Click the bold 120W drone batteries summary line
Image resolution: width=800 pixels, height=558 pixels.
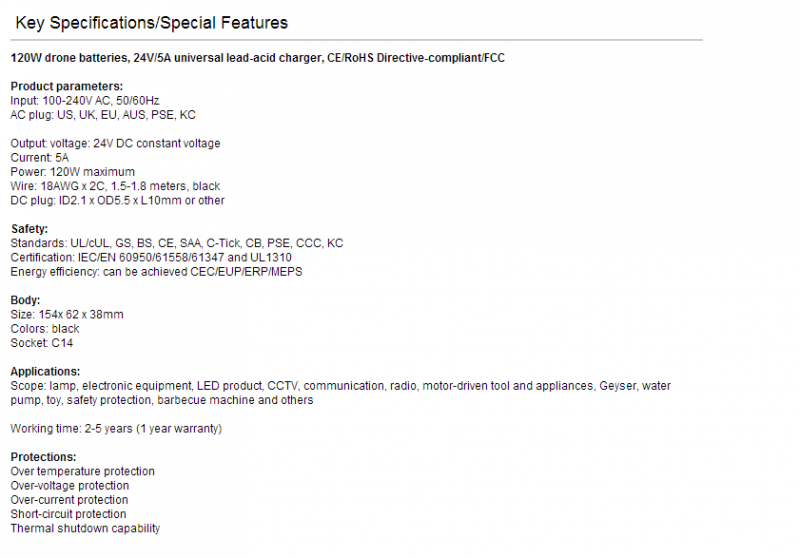click(258, 58)
